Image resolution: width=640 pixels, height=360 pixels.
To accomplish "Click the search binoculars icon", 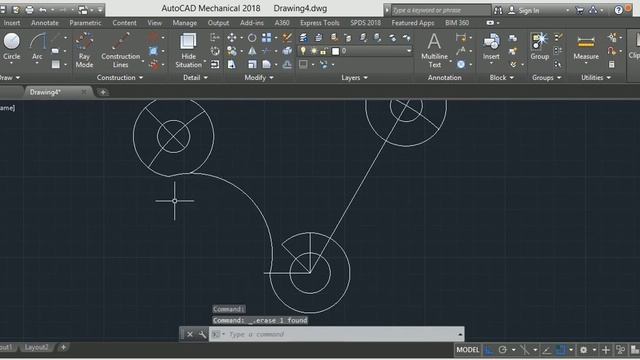I will (498, 10).
